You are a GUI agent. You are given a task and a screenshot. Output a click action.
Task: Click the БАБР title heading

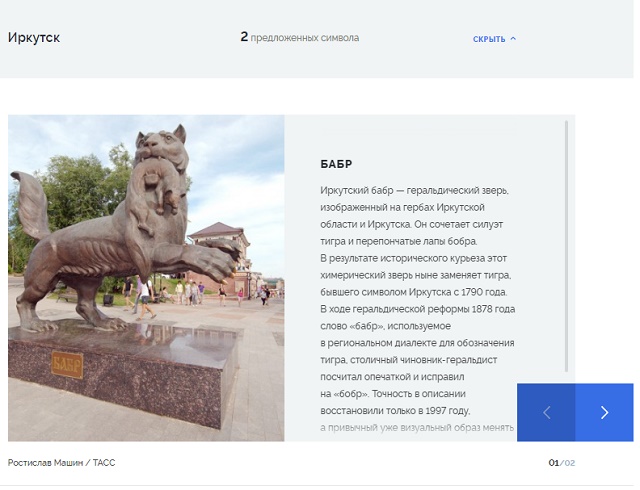click(x=336, y=164)
